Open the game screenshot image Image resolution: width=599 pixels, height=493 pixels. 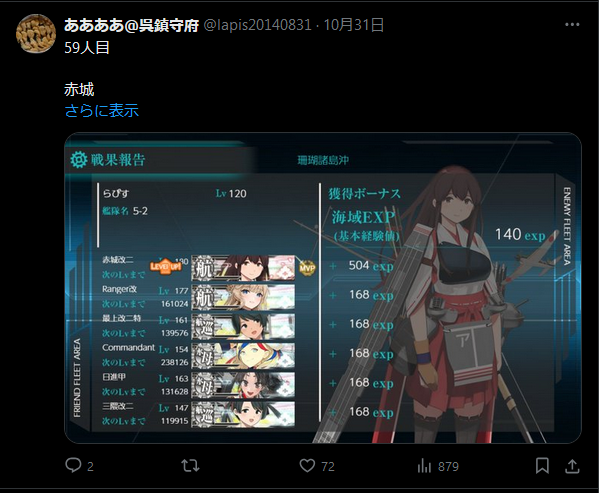click(x=323, y=288)
